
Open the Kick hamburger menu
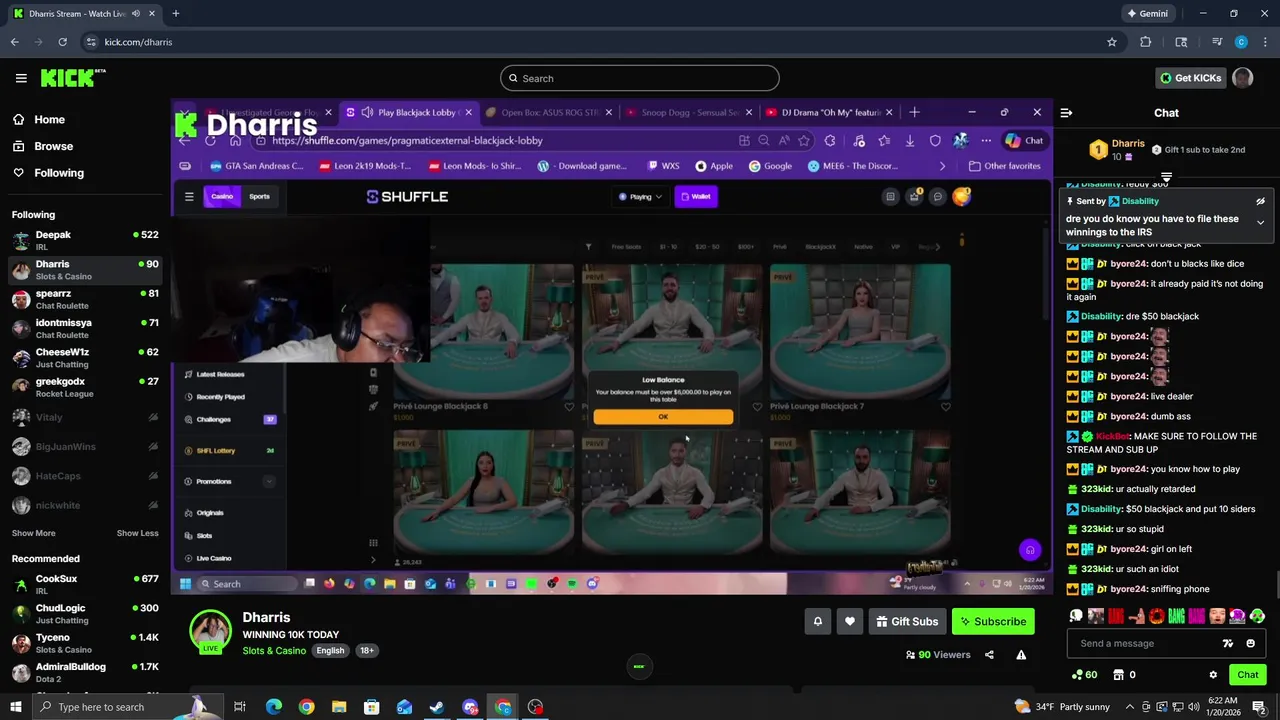click(x=21, y=78)
